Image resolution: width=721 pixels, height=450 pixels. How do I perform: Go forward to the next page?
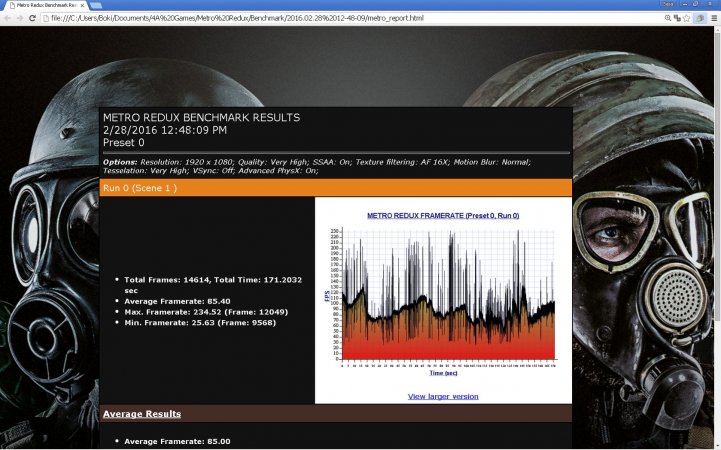[x=19, y=18]
